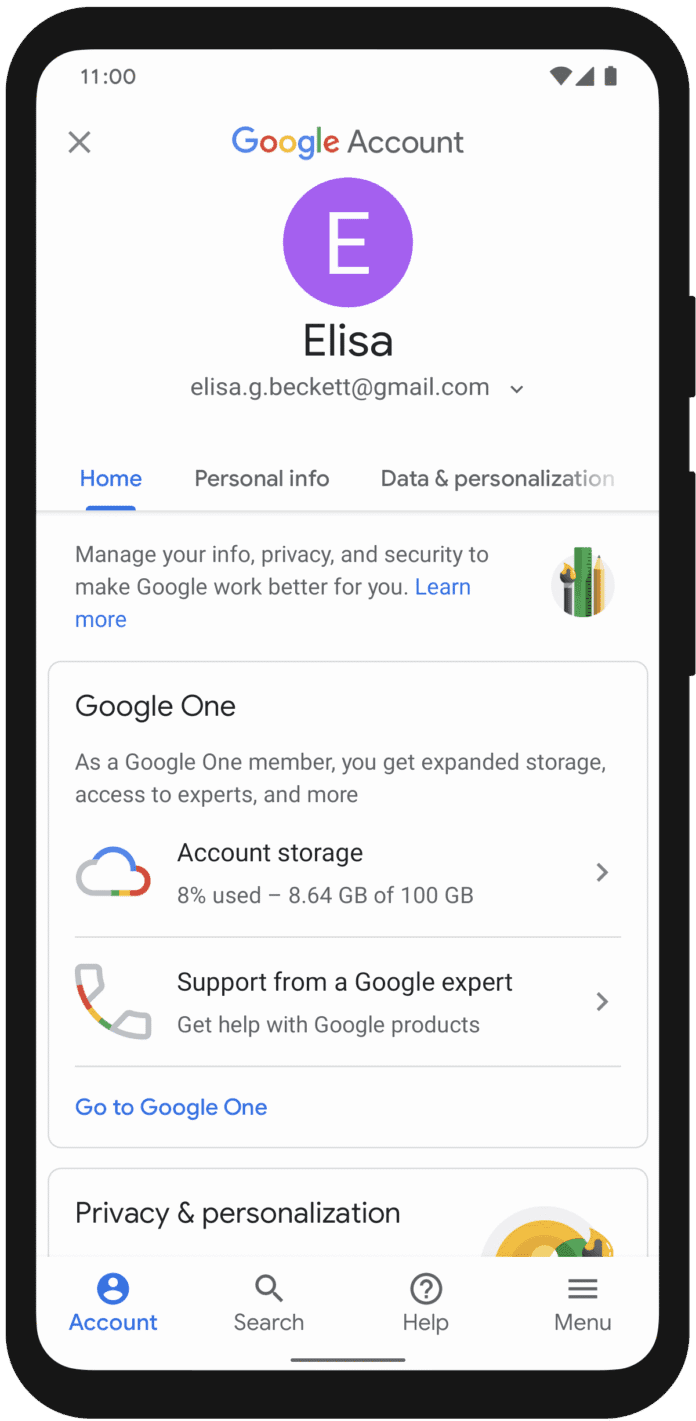Screen dimensions: 696x1421
Task: Click the phone Support icon
Action: 113,1001
